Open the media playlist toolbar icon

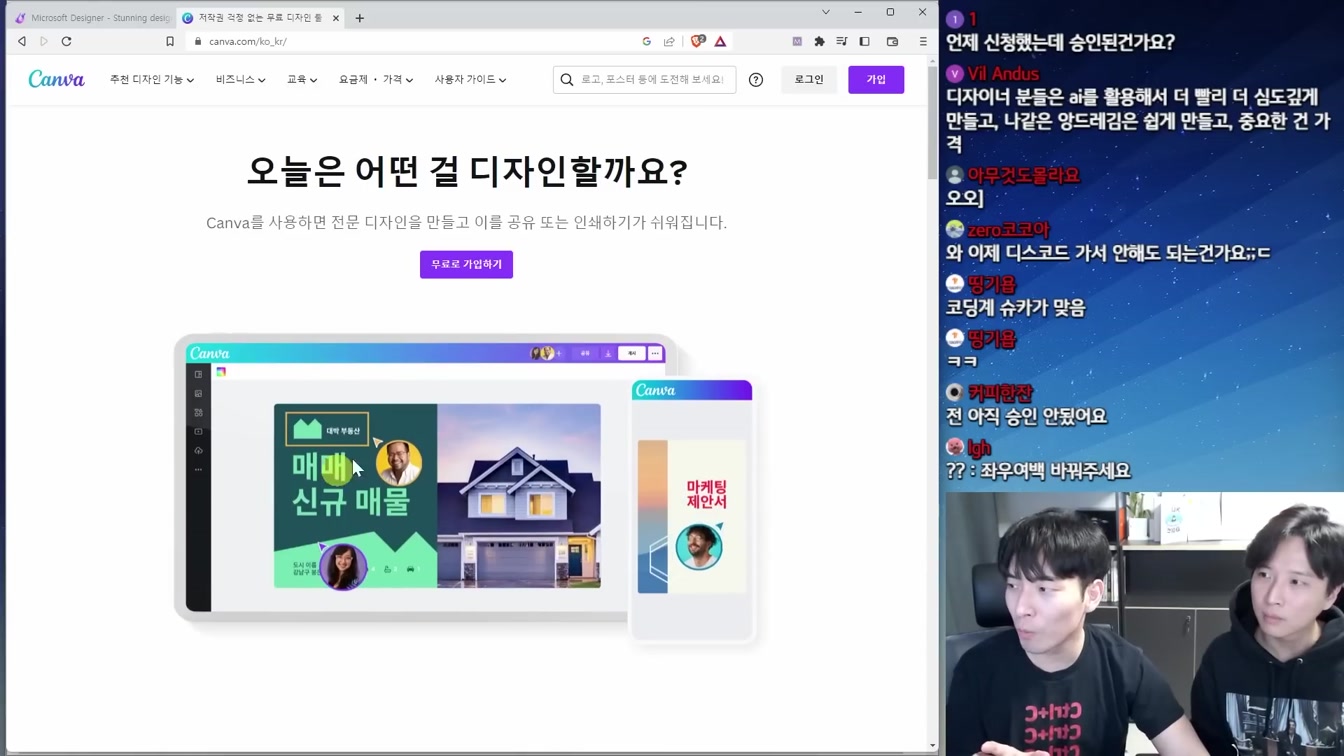pos(842,41)
